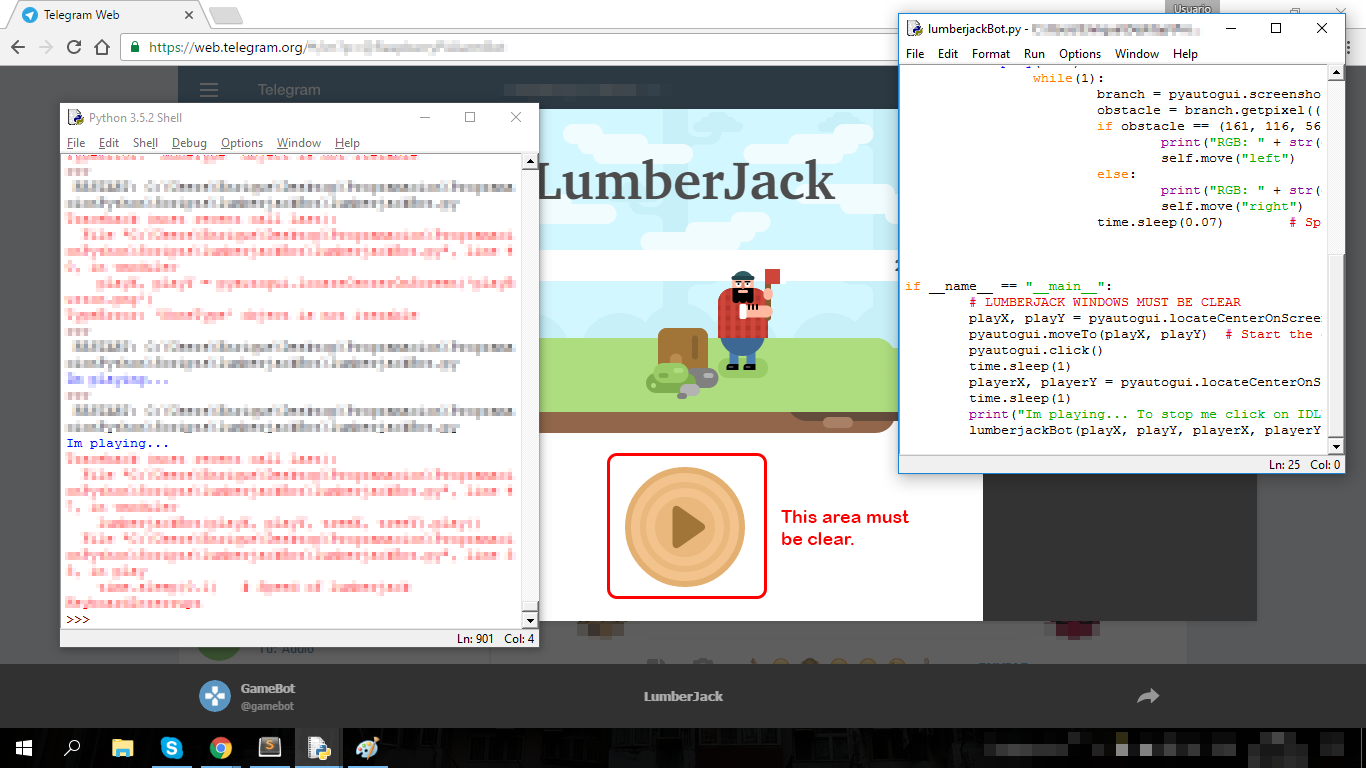Click the LumberJack title in bottom bar
The height and width of the screenshot is (768, 1366).
tap(683, 696)
